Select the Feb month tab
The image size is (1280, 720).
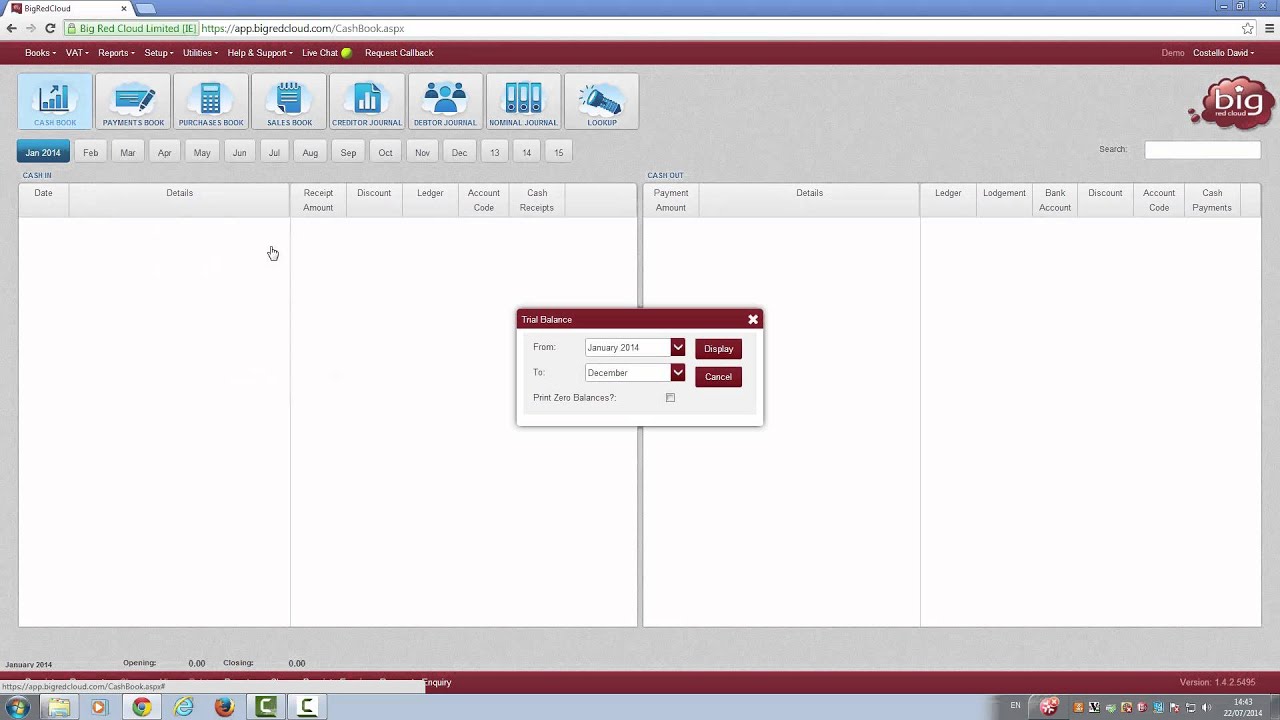pyautogui.click(x=90, y=153)
